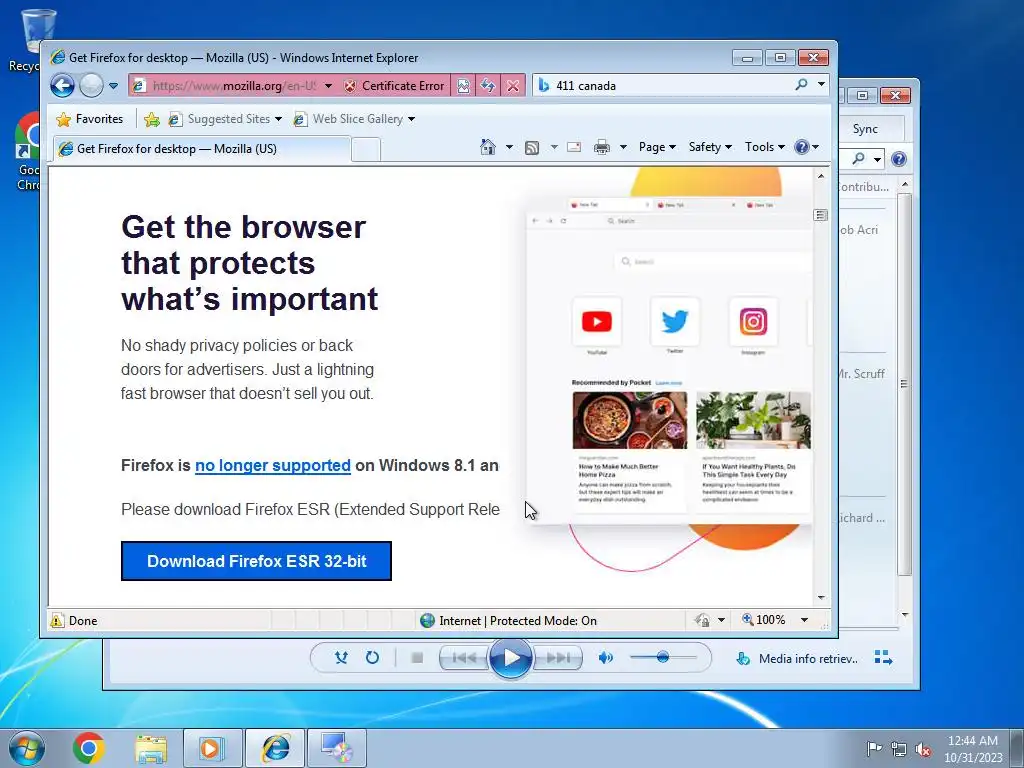
Task: Click the Read Mail icon
Action: (x=574, y=147)
